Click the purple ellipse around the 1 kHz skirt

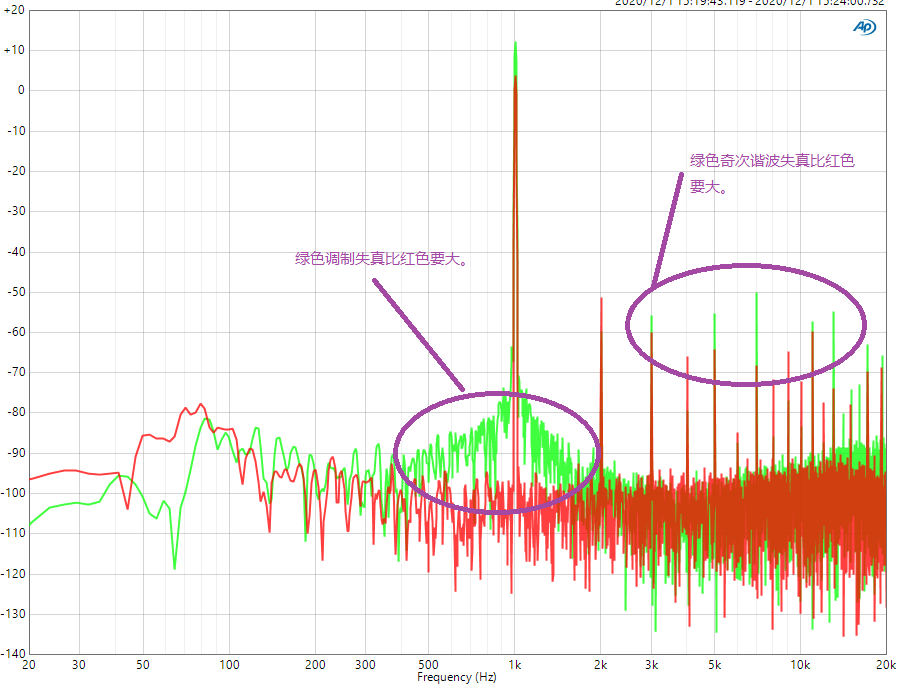click(496, 453)
